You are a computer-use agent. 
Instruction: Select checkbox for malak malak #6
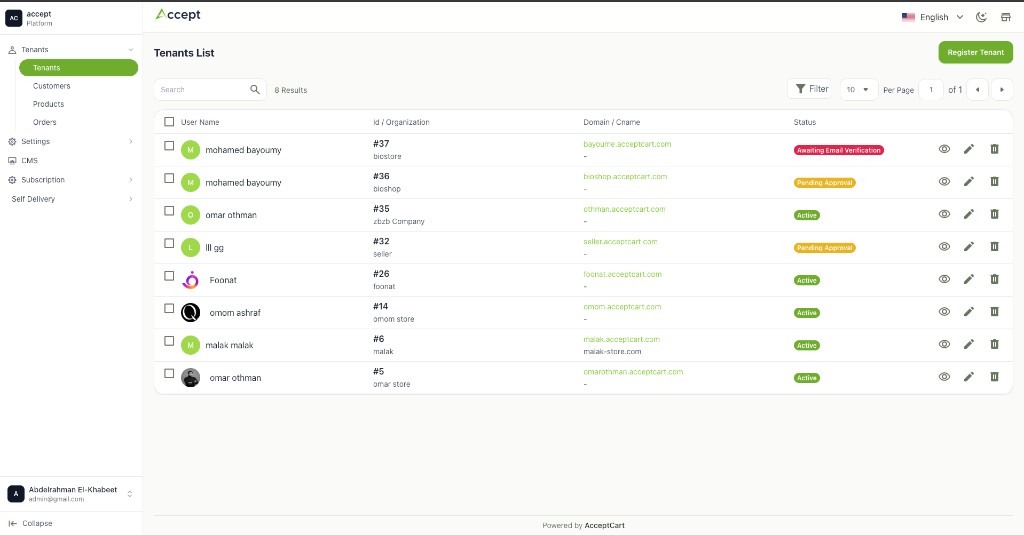coord(169,341)
